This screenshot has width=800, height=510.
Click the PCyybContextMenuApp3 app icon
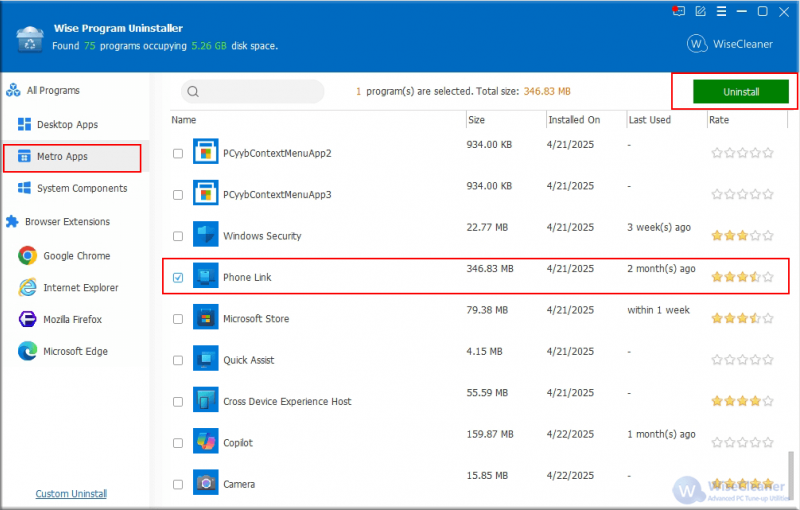(206, 193)
